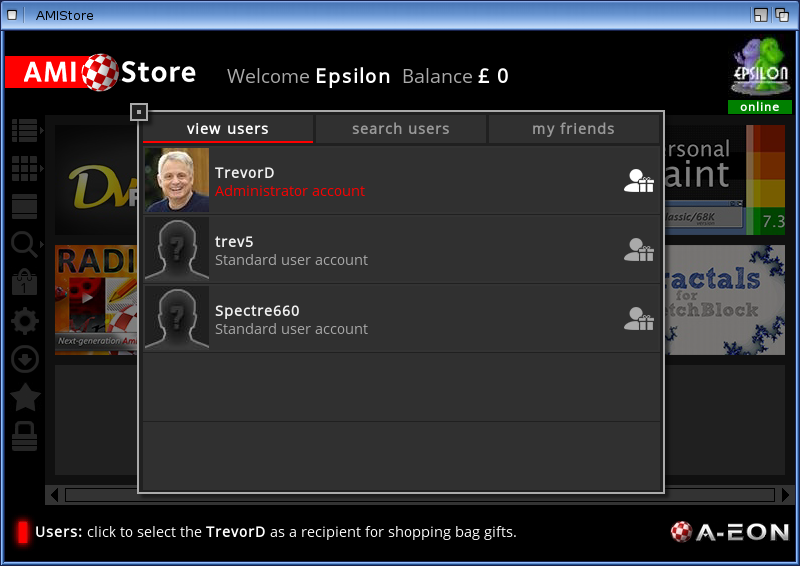
Task: Choose Spectre660 gift recipient icon
Action: (x=638, y=318)
